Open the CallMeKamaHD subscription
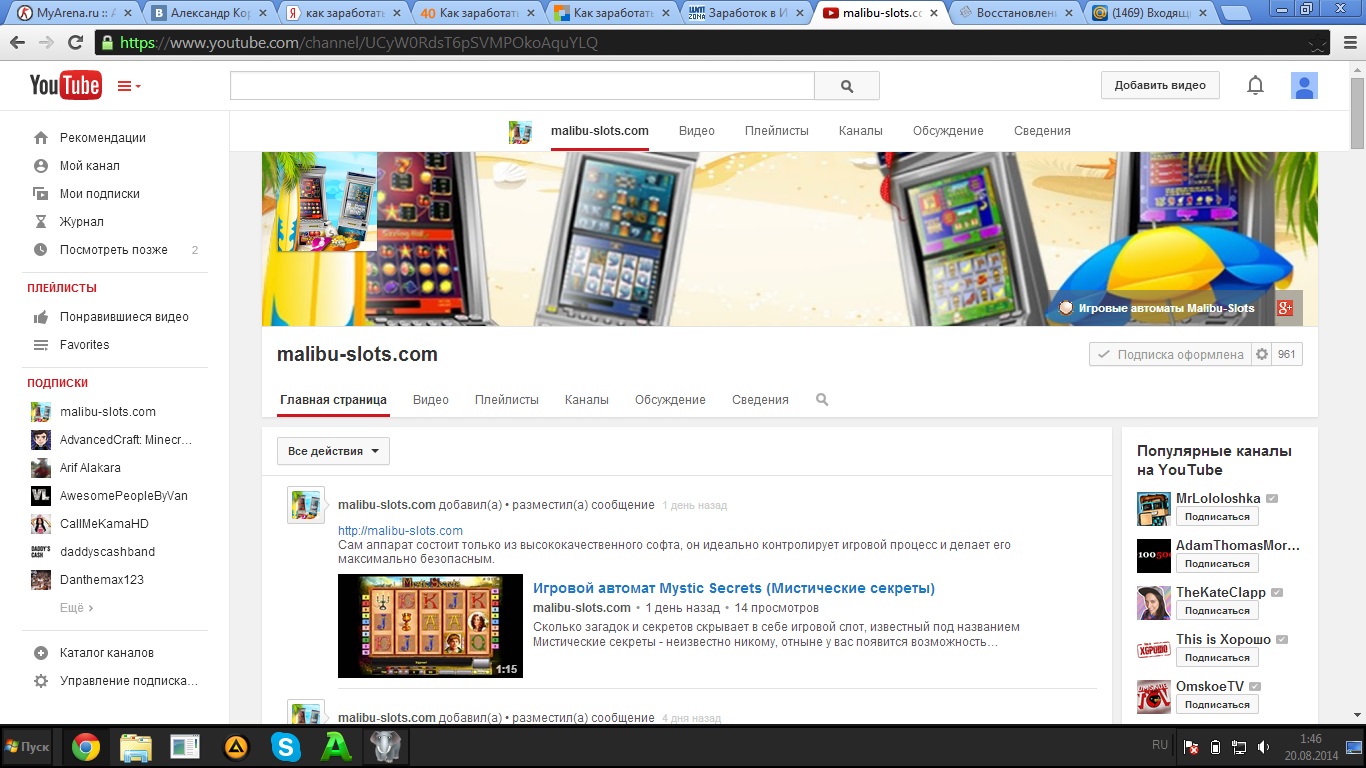 104,524
